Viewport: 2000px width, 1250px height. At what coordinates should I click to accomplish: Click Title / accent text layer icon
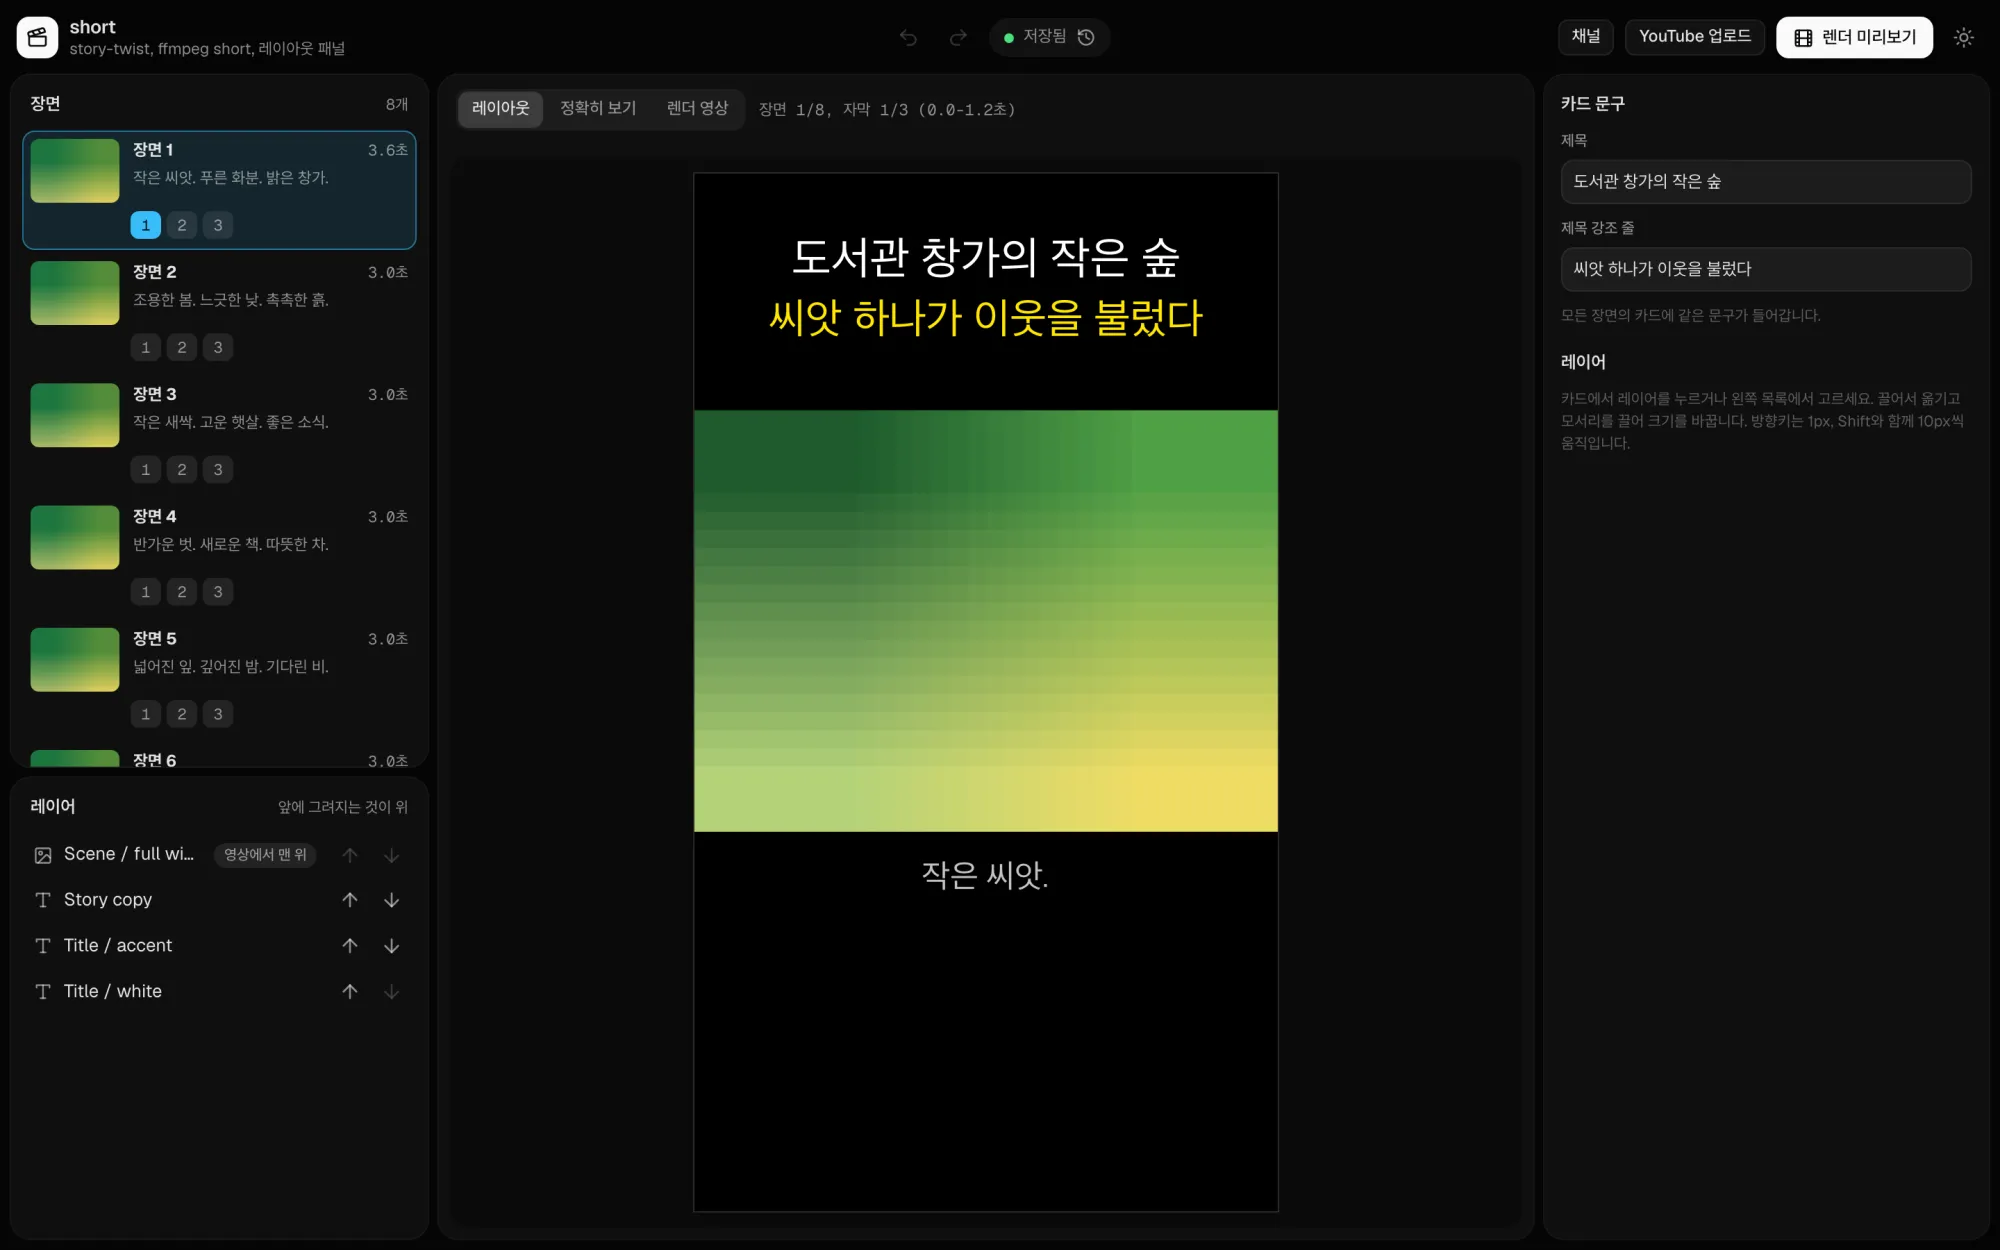[43, 946]
